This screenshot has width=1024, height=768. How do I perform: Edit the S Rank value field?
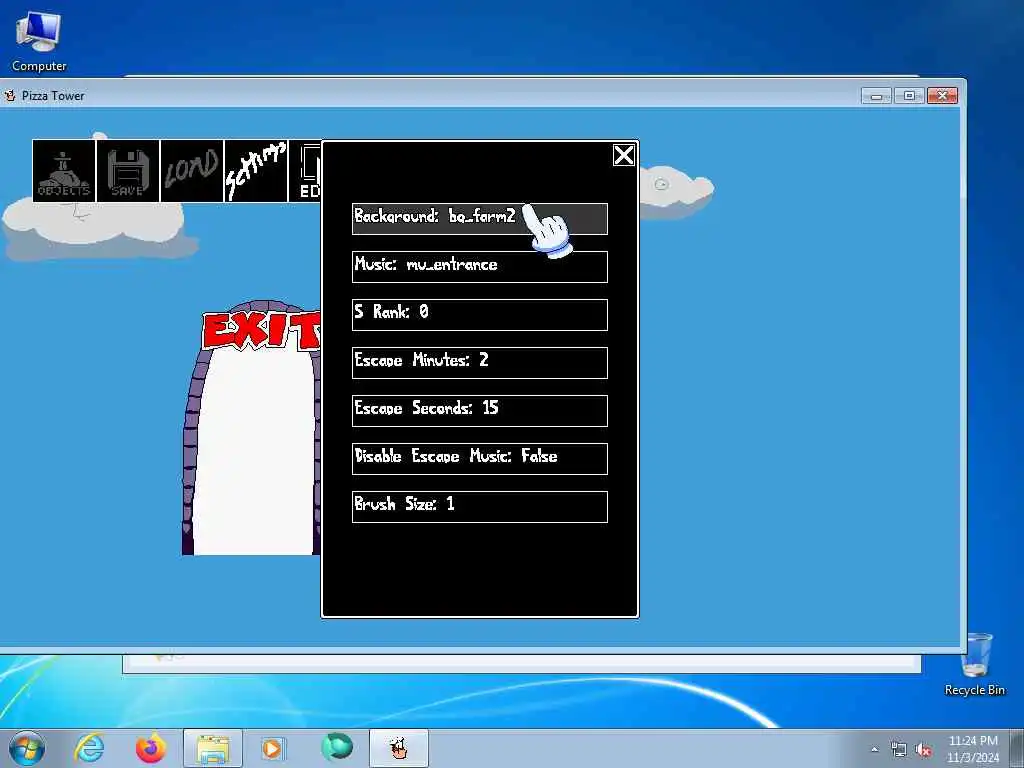tap(479, 315)
